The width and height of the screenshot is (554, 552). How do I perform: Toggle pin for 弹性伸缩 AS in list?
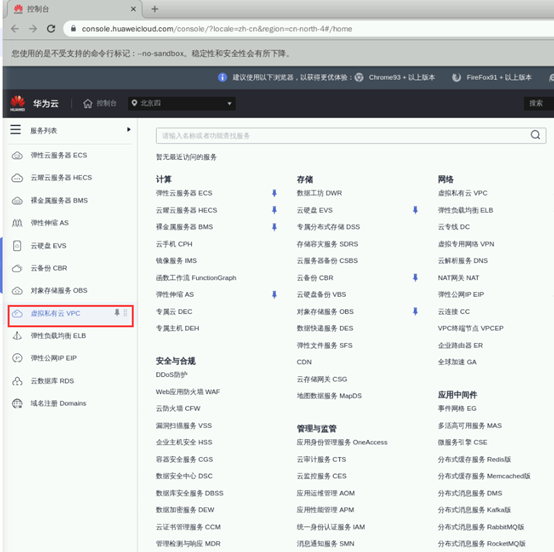(274, 294)
